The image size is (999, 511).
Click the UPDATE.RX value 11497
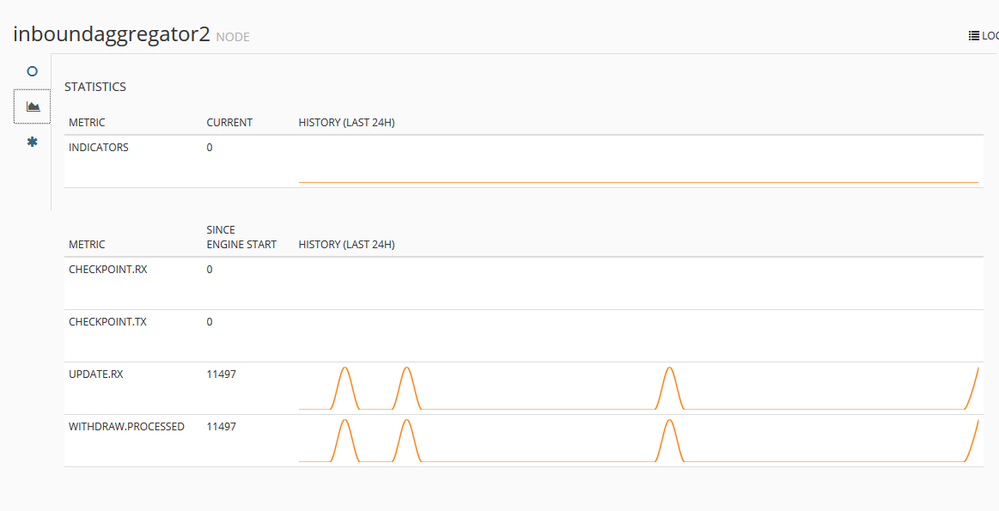tap(221, 374)
